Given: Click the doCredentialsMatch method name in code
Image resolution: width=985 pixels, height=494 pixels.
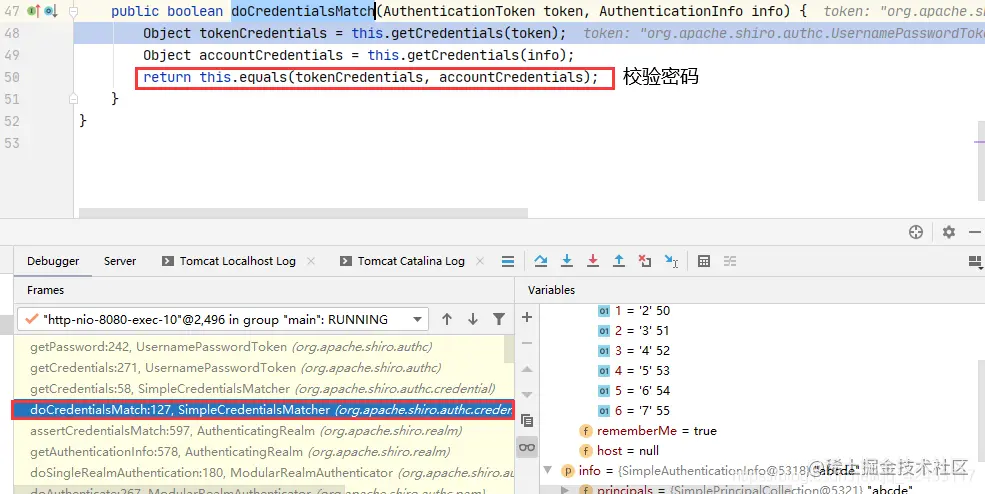Looking at the screenshot, I should [303, 11].
